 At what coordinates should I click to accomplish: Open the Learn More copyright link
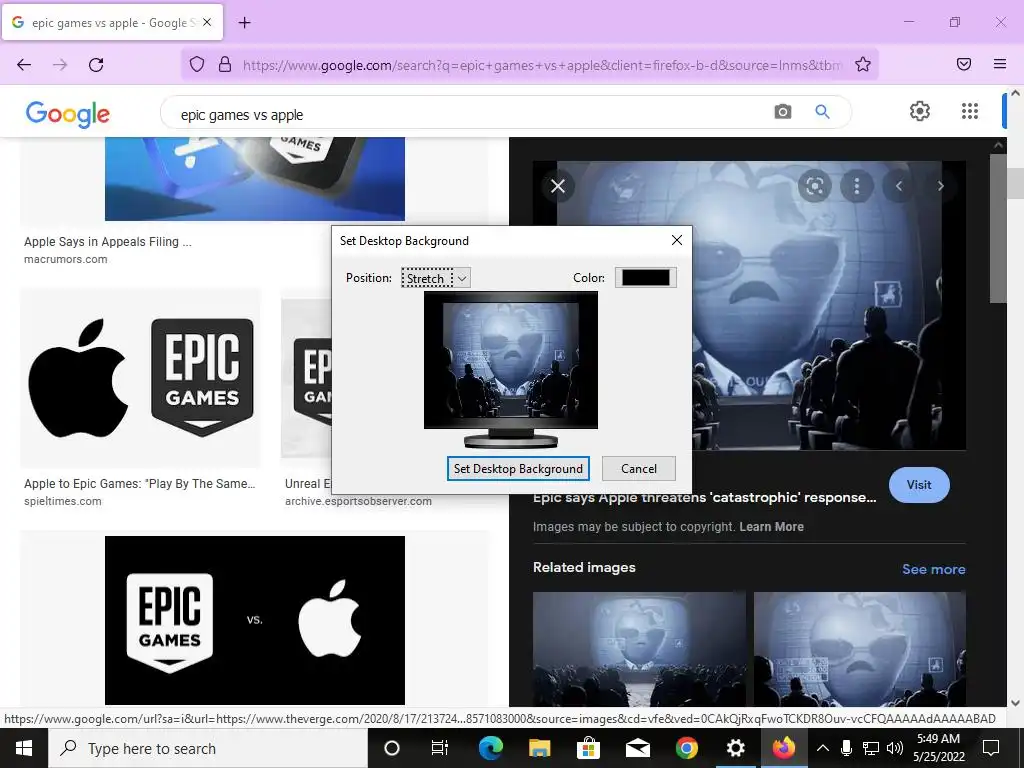tap(771, 526)
